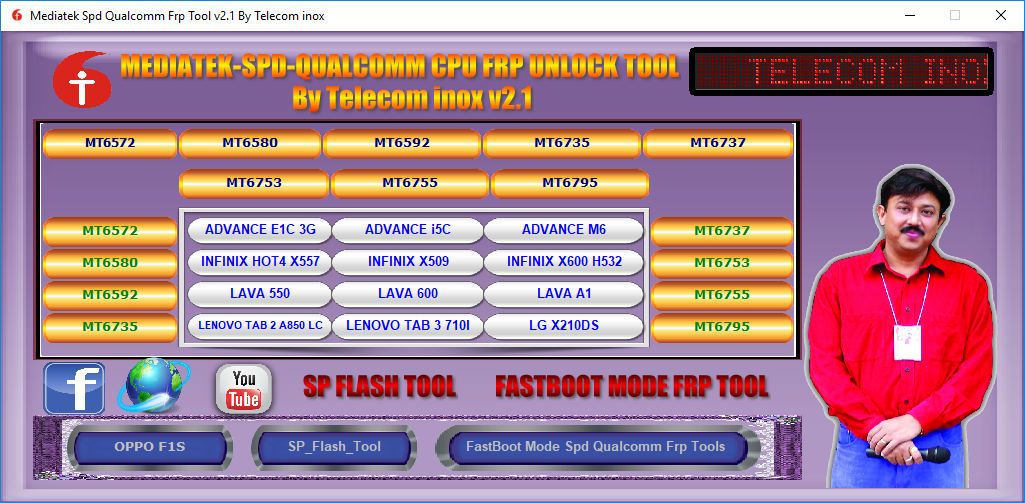This screenshot has height=503, width=1025.
Task: Choose green MT6572 side button
Action: click(x=110, y=232)
